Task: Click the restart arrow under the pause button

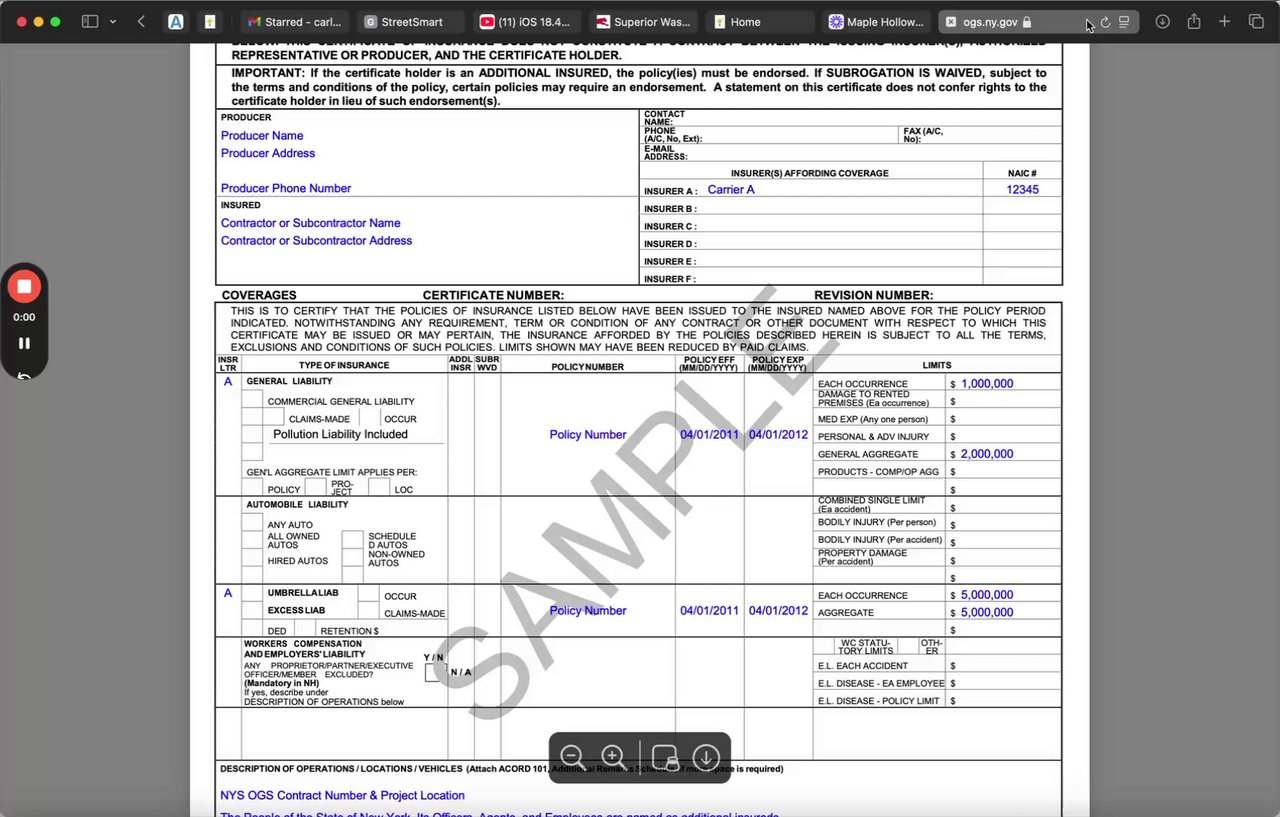Action: [x=24, y=376]
